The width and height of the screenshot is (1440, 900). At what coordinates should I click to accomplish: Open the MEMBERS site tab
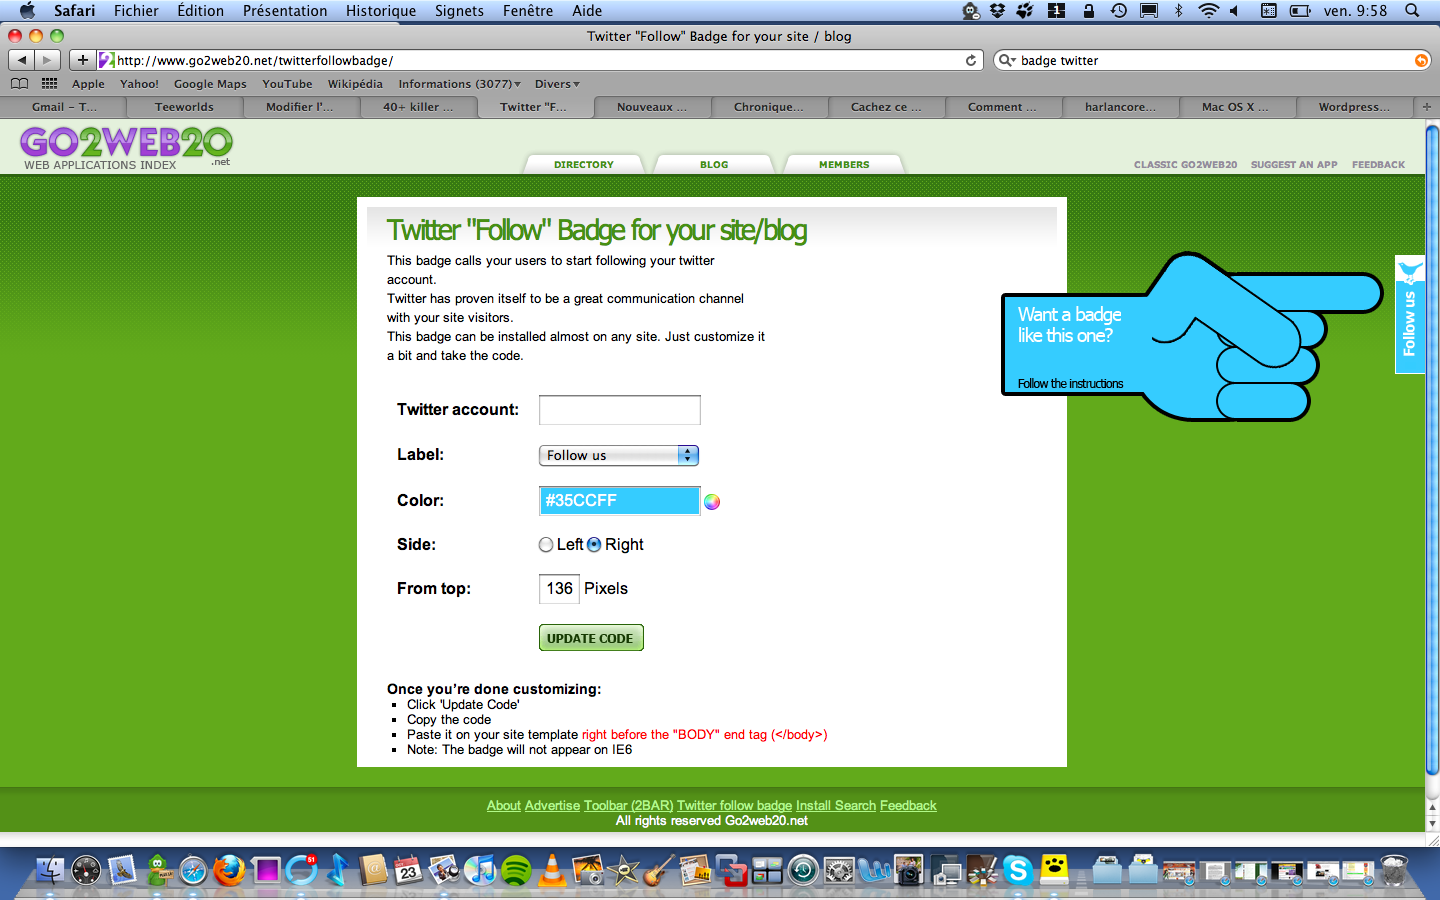pyautogui.click(x=844, y=164)
